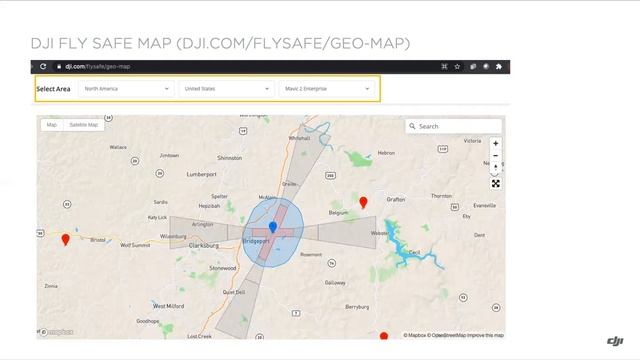
Task: Click the Improve this map link
Action: pos(485,335)
